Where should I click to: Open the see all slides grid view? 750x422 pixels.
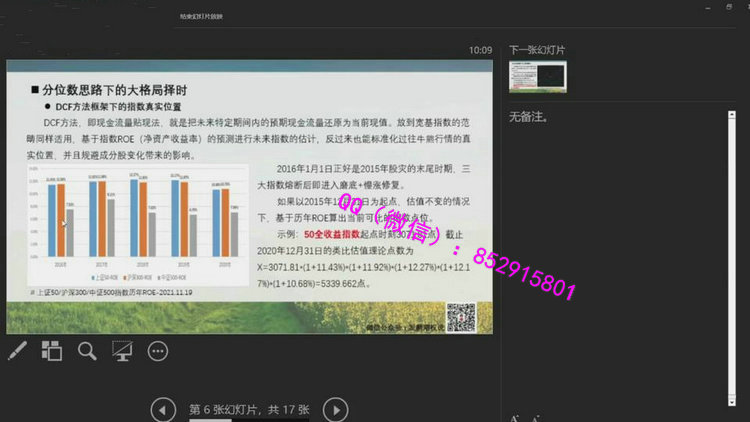pos(52,351)
